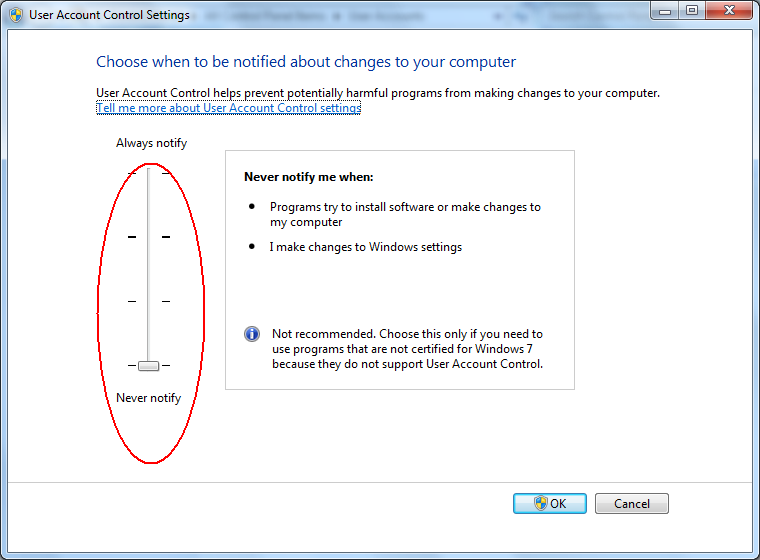Set slider to second notification level tick
Screen dimensions: 760x560
click(x=149, y=237)
